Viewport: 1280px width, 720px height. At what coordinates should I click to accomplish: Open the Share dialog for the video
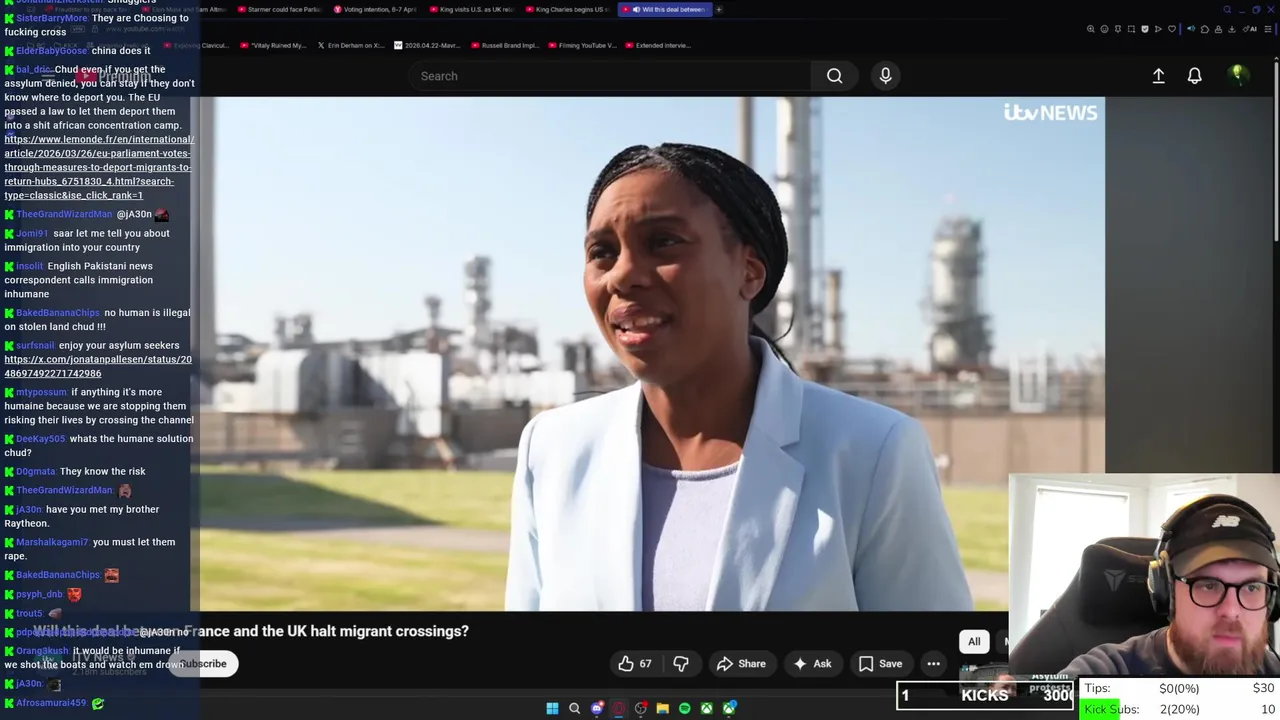tap(741, 664)
